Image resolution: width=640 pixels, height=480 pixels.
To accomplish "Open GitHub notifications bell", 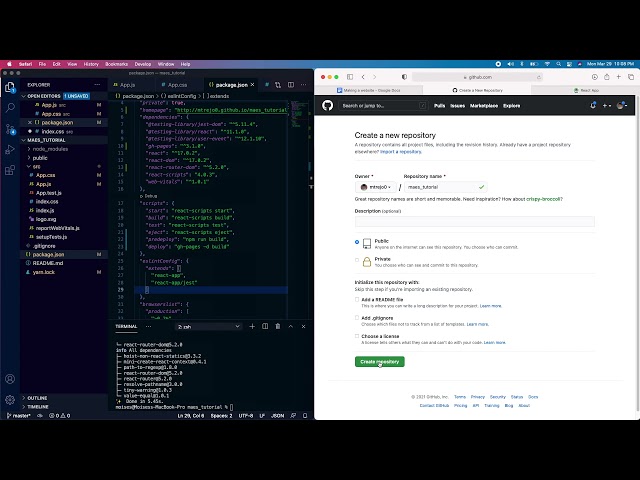I will point(593,106).
